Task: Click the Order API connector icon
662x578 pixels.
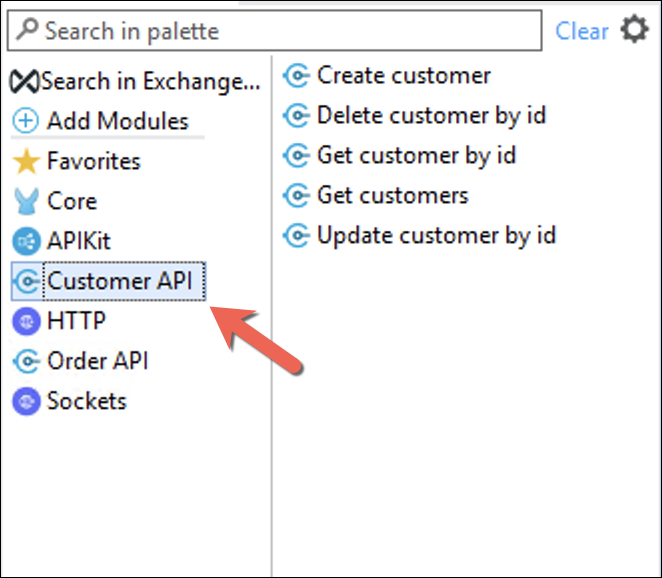Action: click(27, 361)
